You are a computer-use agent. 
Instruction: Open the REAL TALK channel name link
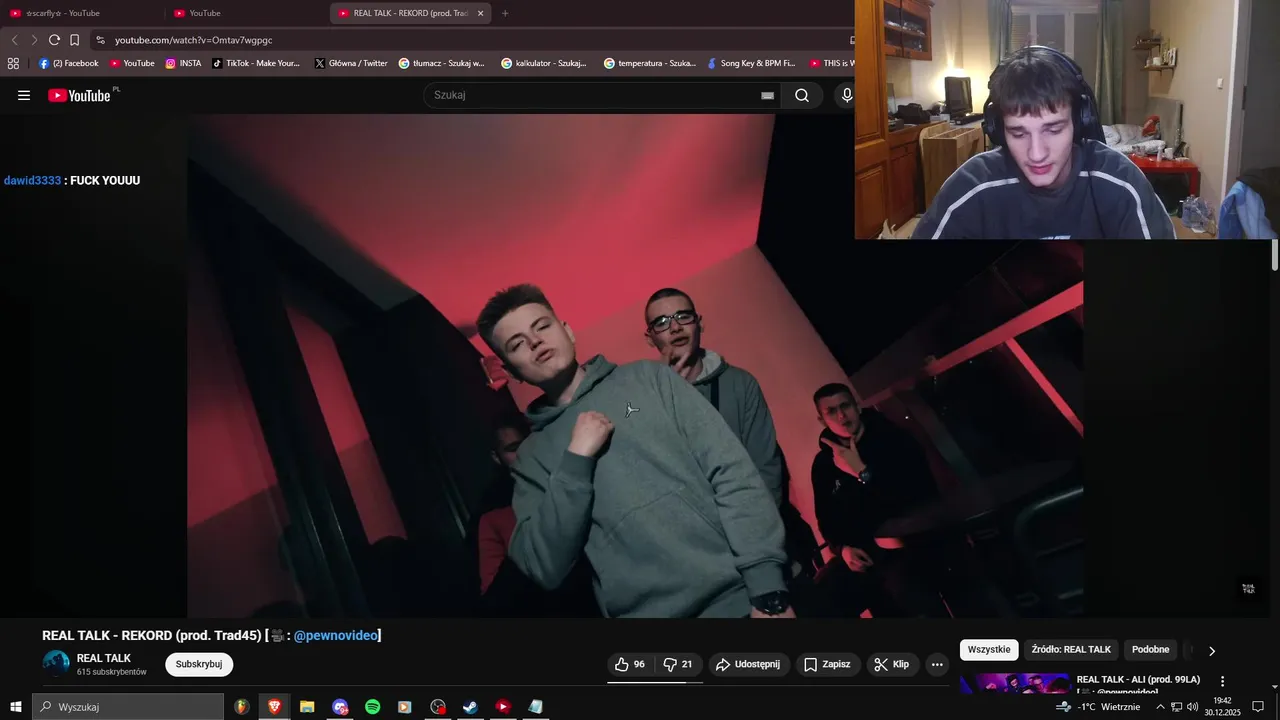pyautogui.click(x=104, y=658)
